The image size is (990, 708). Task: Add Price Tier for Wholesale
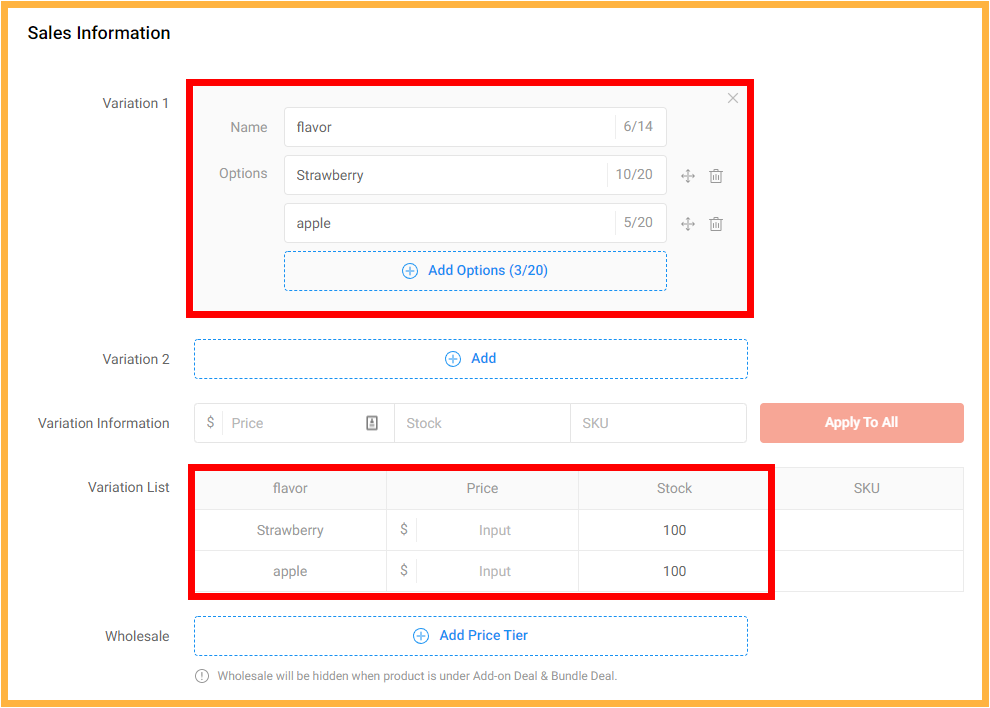(470, 636)
